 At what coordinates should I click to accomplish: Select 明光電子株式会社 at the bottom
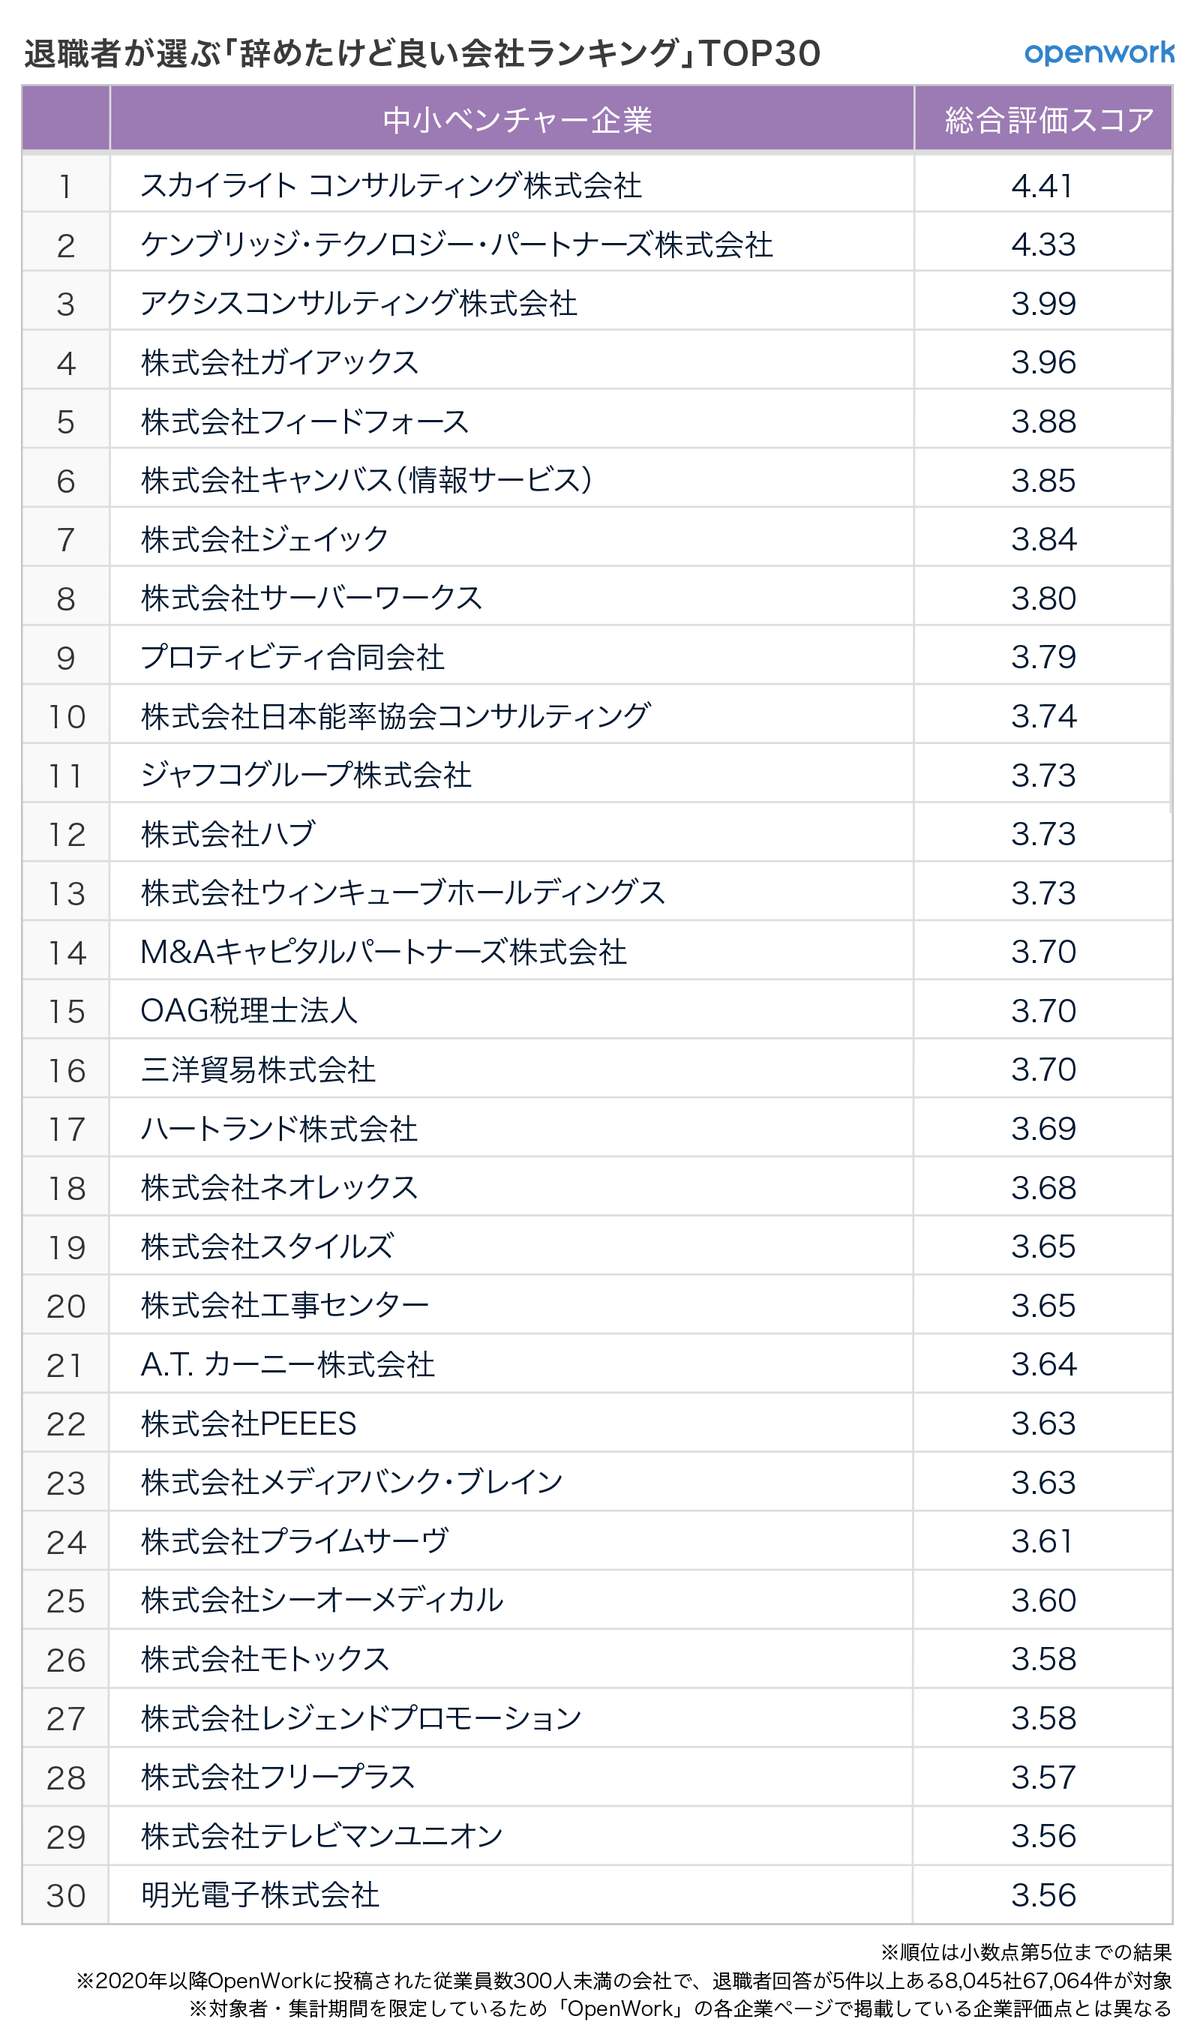tap(260, 1895)
